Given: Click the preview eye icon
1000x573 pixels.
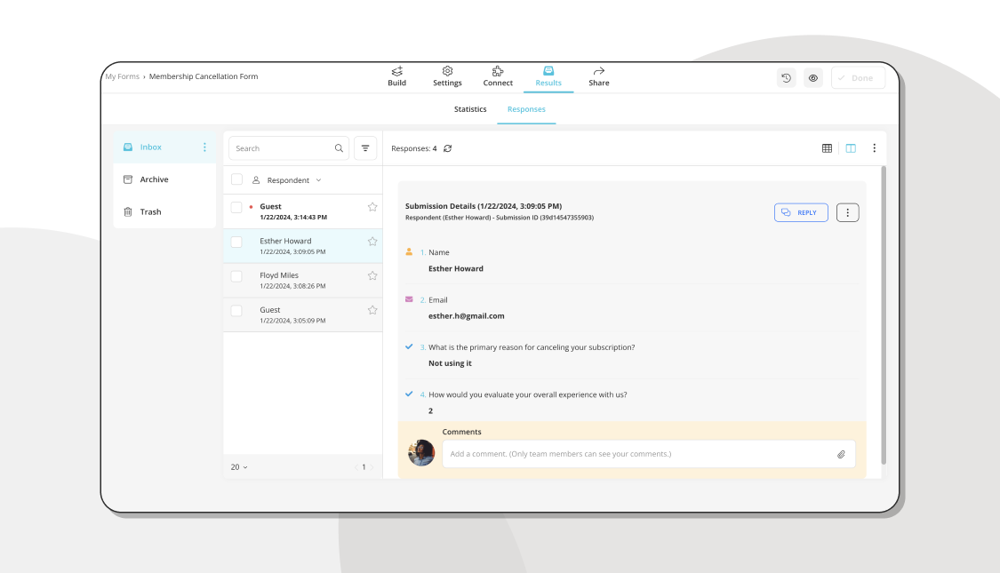Looking at the screenshot, I should click(x=813, y=78).
